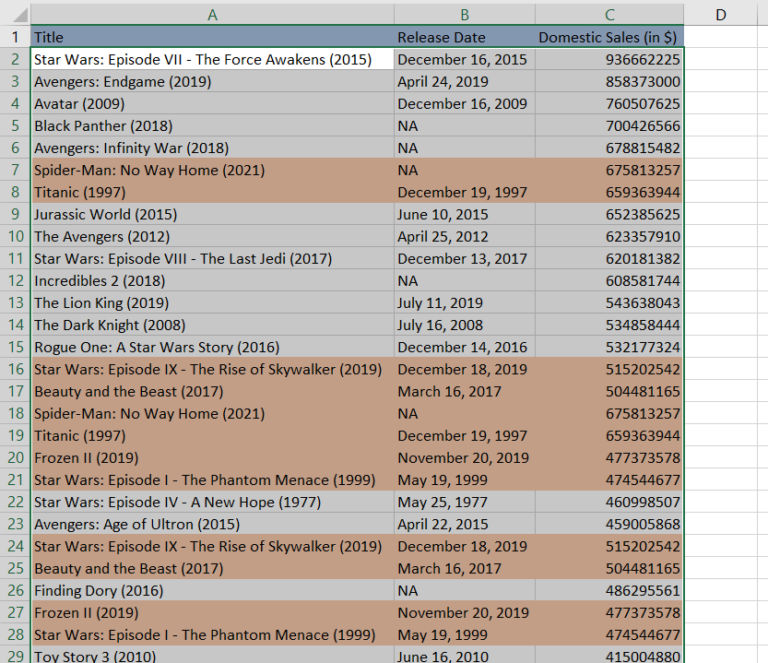Select the cell with date April 22, 2015
Image resolution: width=768 pixels, height=663 pixels.
[464, 524]
